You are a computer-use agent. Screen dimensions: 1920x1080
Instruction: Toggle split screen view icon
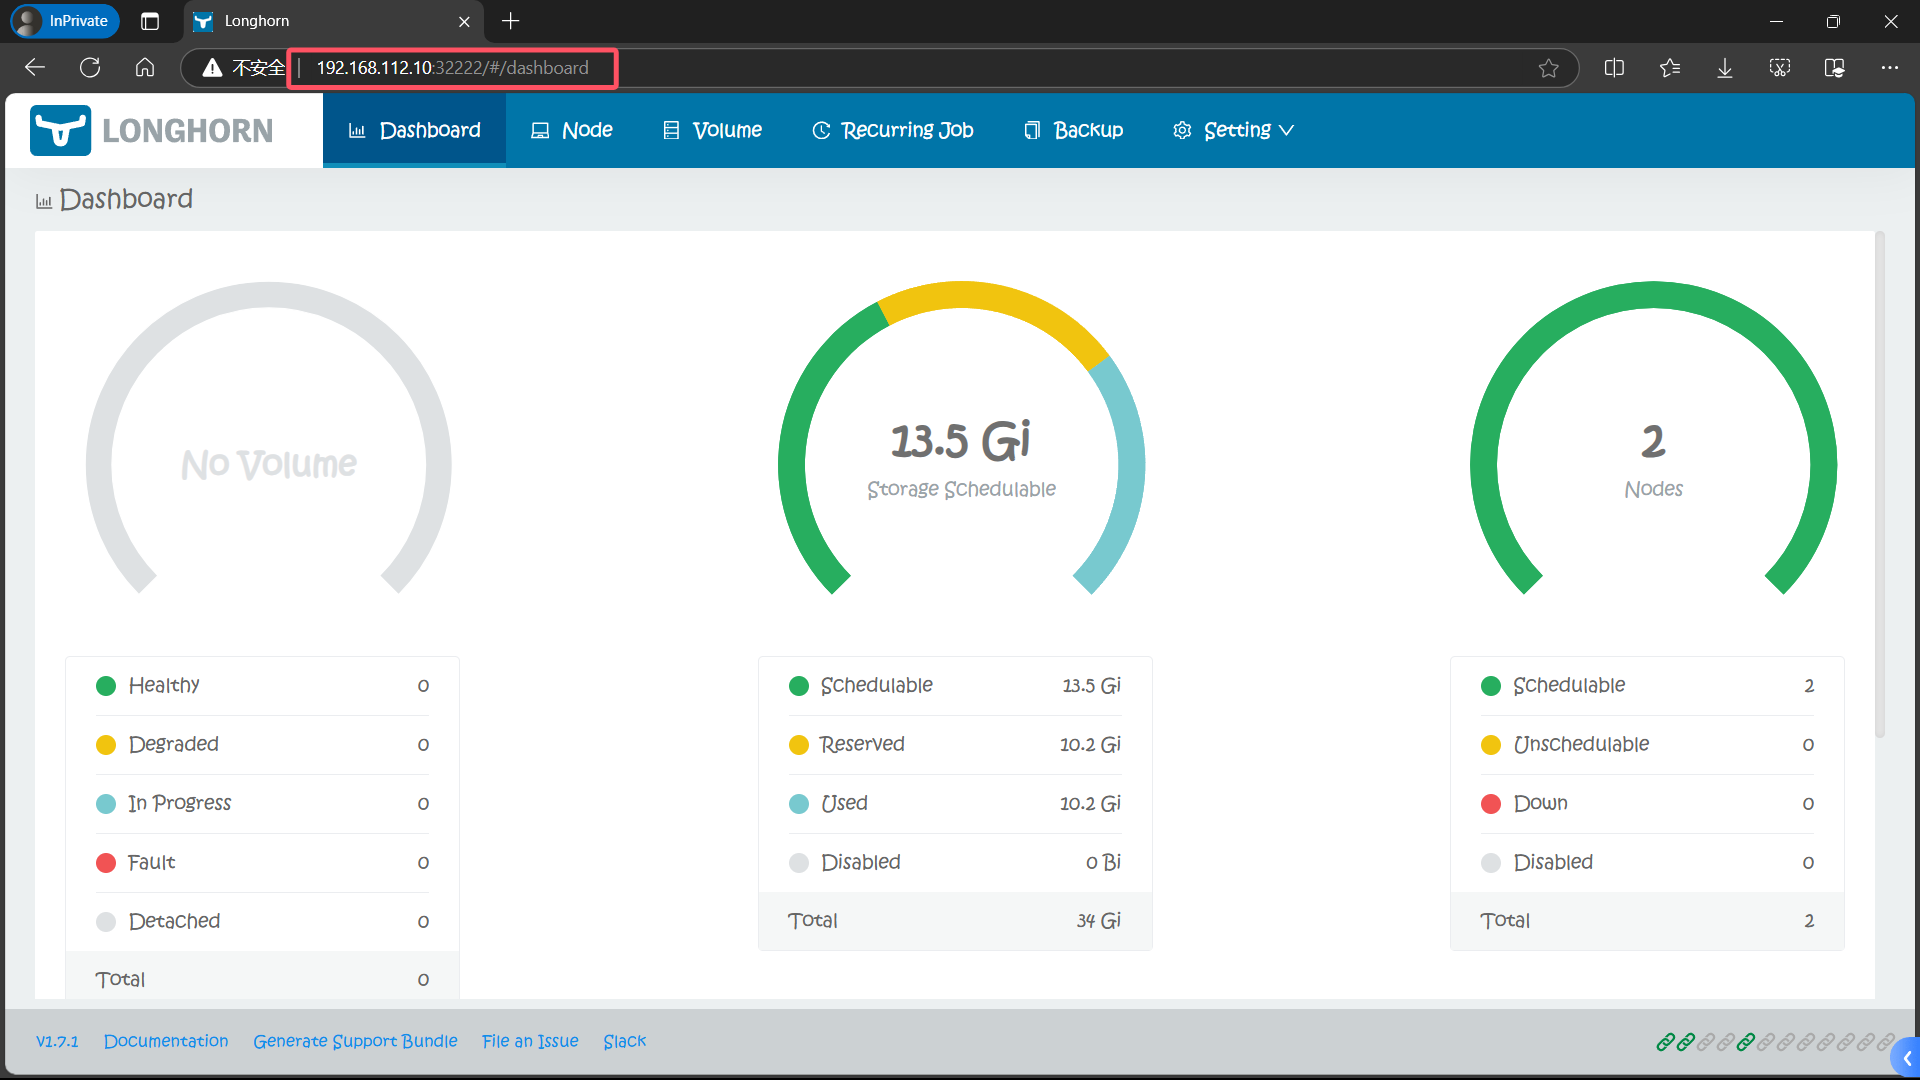[x=1614, y=68]
